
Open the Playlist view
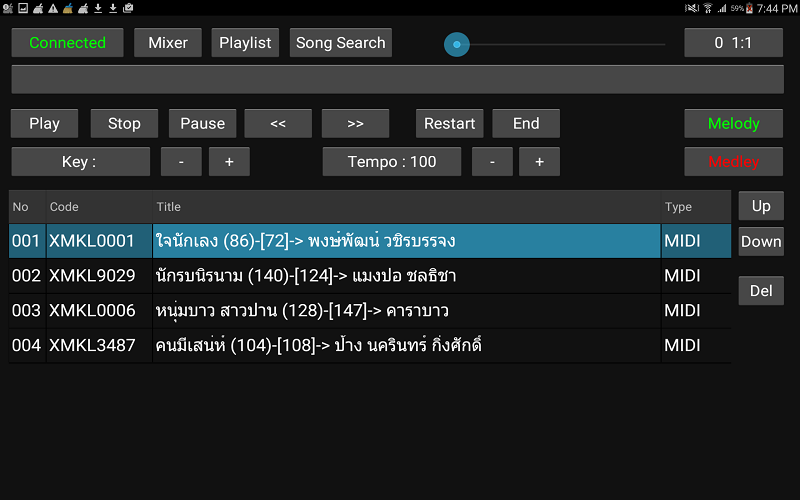(245, 43)
